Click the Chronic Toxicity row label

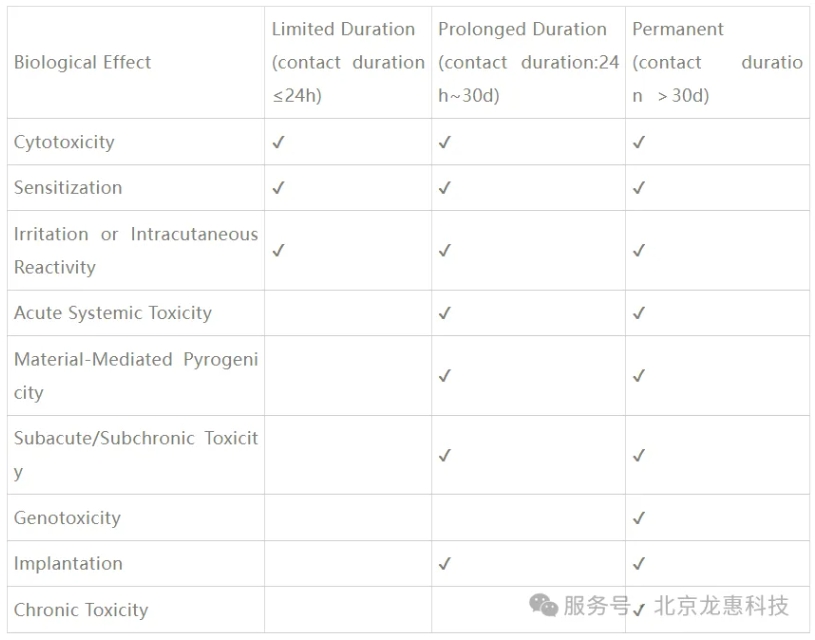pyautogui.click(x=81, y=610)
